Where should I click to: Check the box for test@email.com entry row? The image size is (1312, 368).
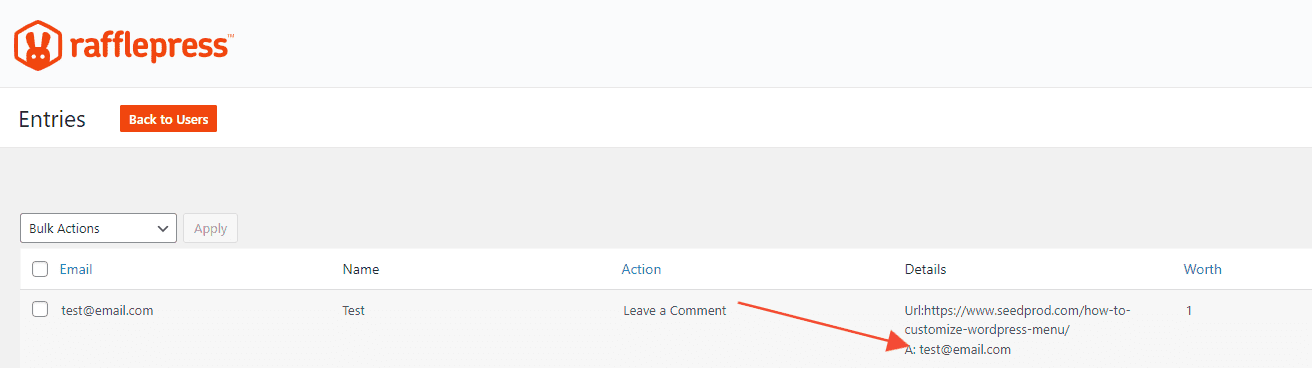[x=40, y=310]
